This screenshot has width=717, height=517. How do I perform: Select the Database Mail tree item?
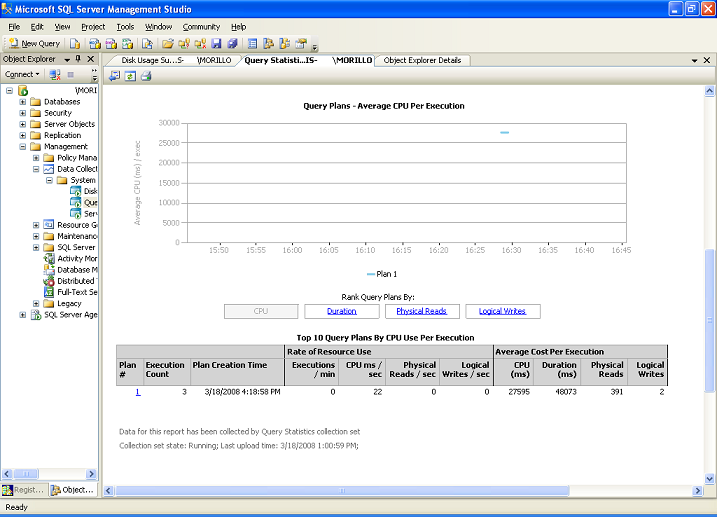pos(70,270)
